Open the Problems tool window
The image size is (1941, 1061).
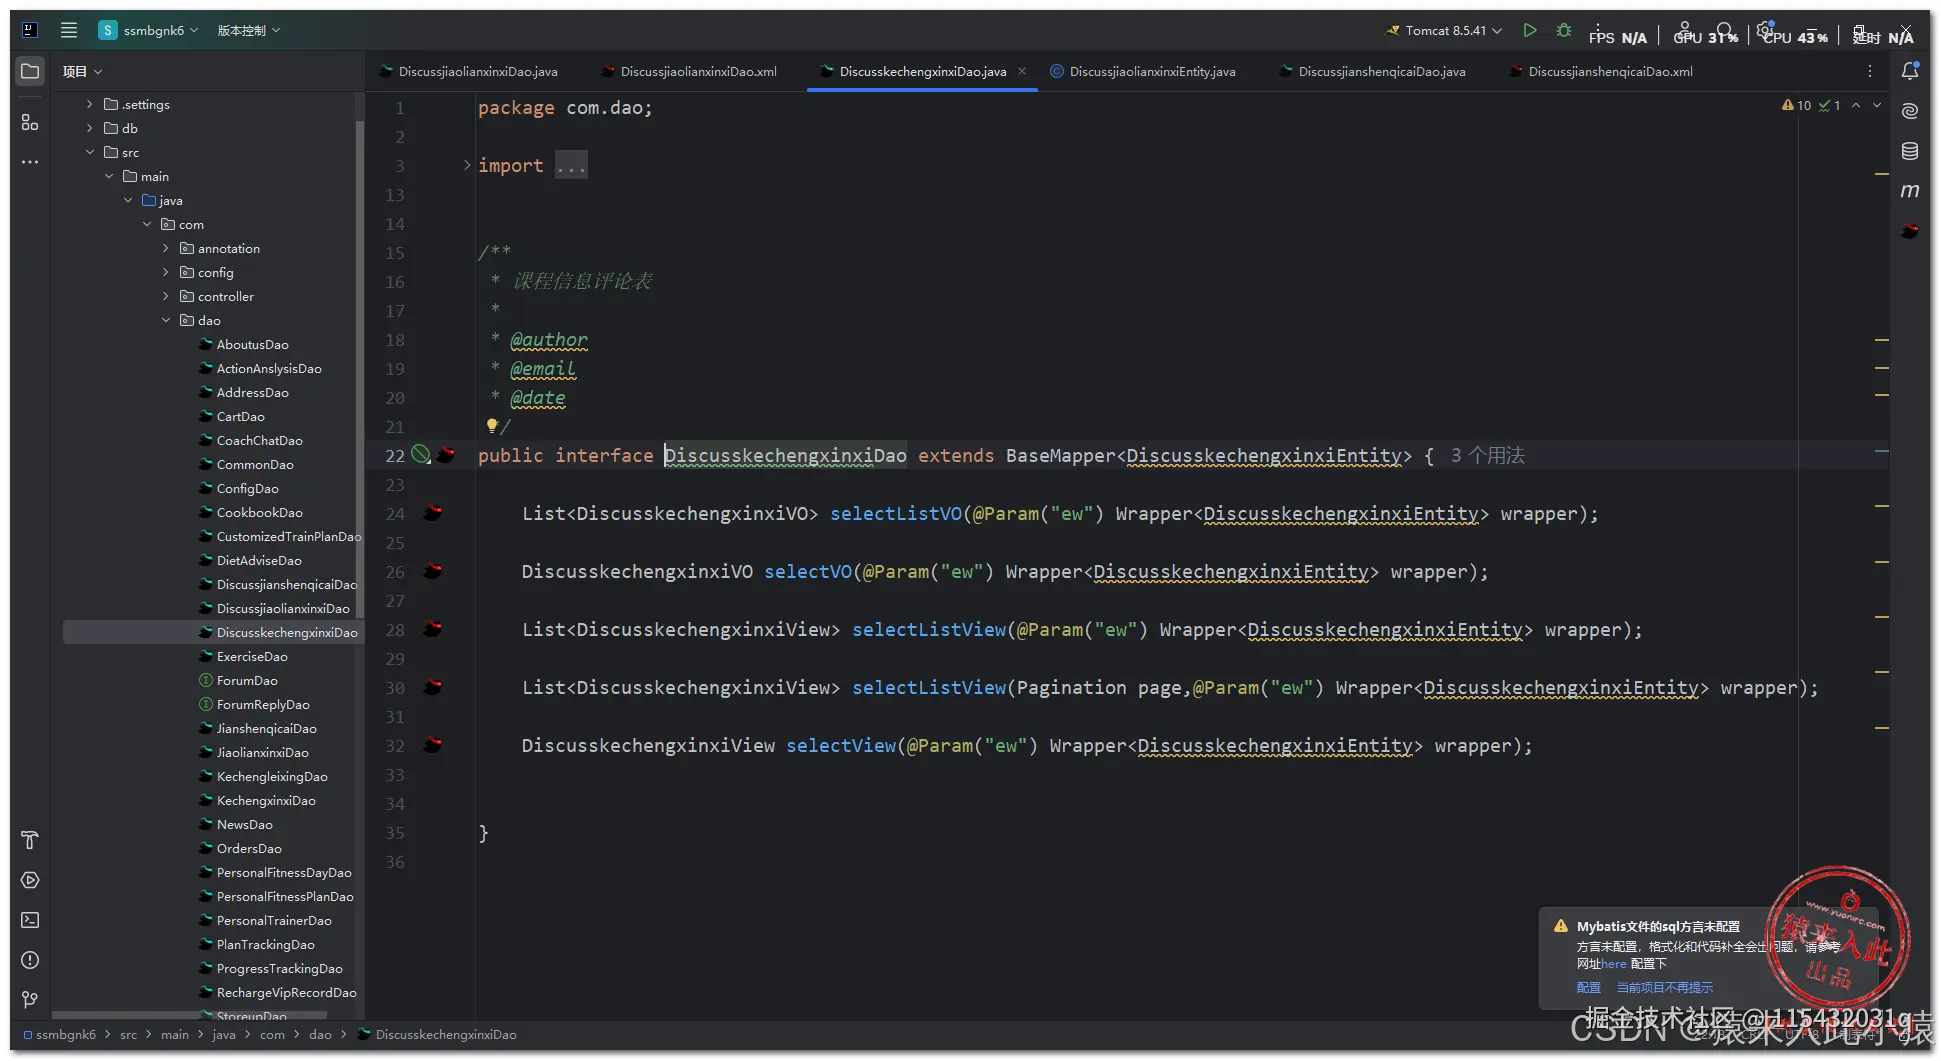30,960
